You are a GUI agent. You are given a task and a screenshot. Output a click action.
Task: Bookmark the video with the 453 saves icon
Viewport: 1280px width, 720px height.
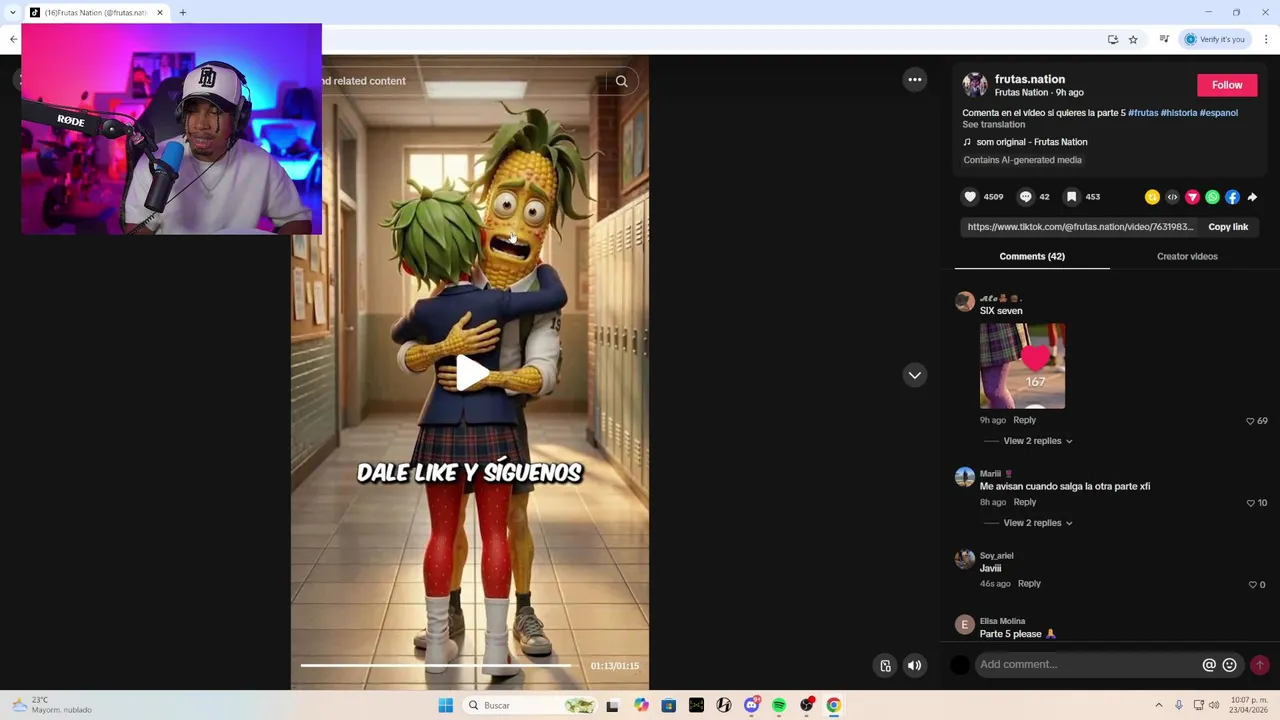[1071, 197]
